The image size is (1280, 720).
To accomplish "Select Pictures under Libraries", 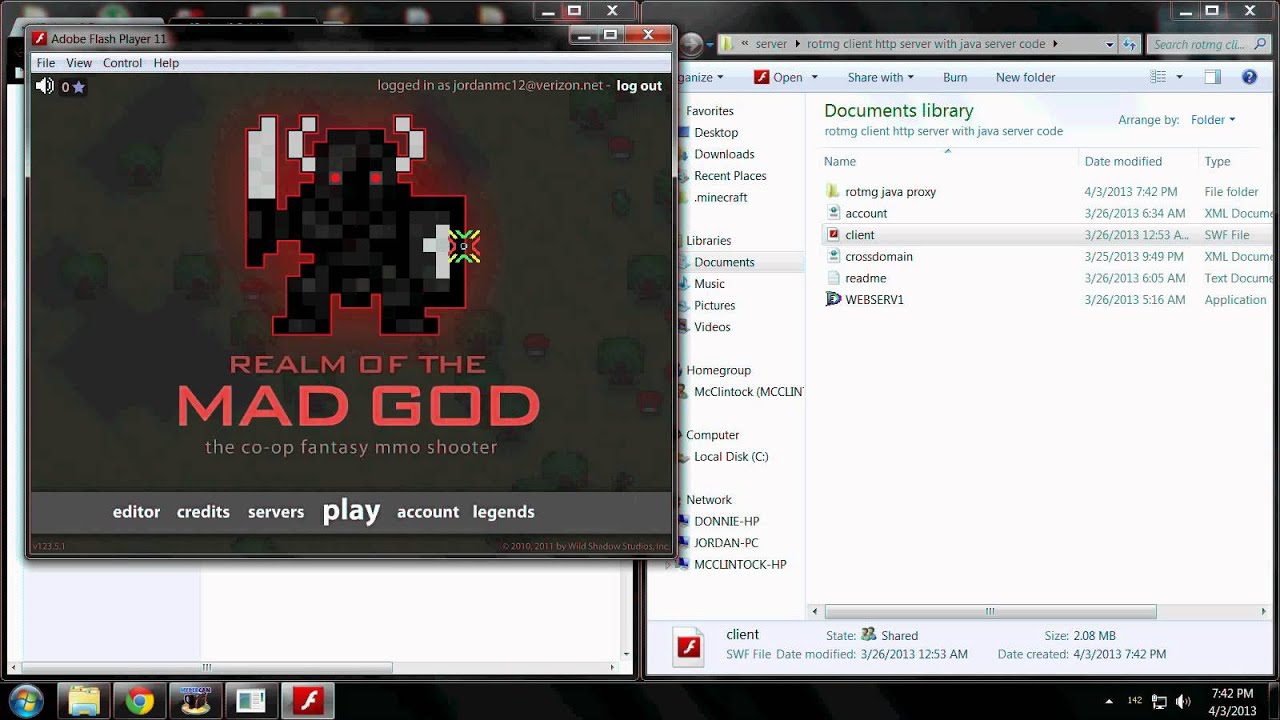I will click(x=714, y=305).
